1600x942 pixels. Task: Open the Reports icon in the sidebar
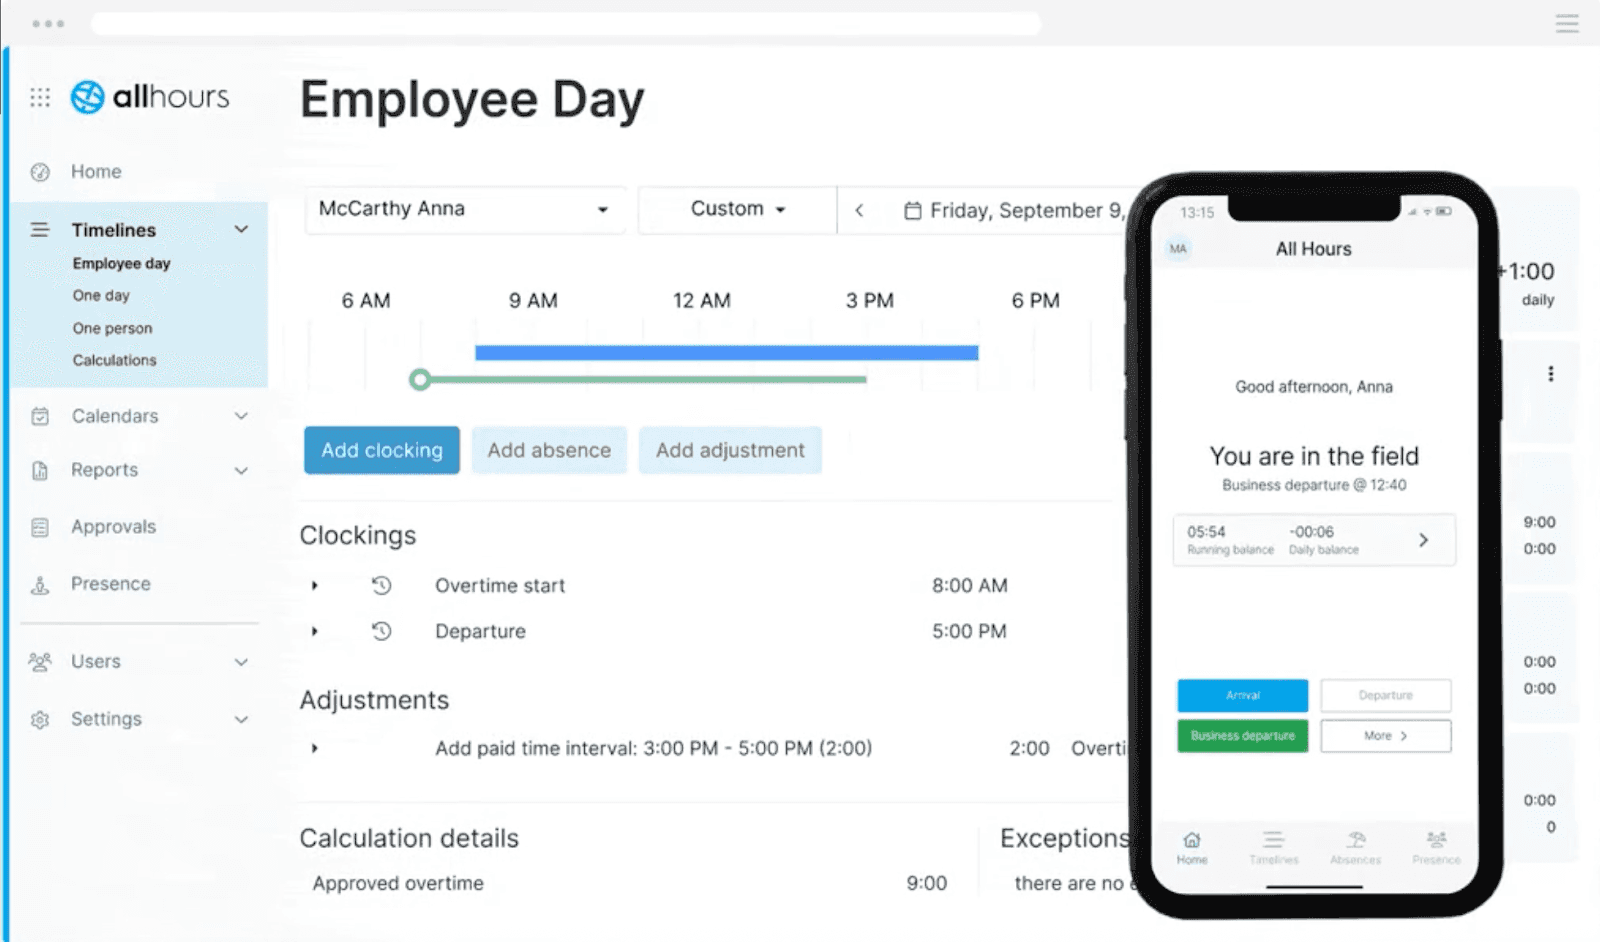coord(40,470)
